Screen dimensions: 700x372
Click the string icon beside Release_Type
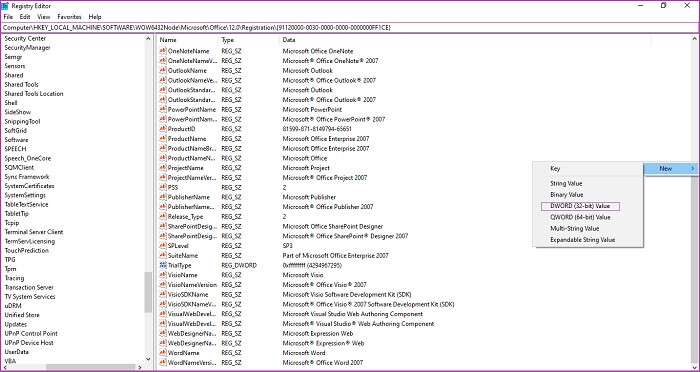[163, 217]
